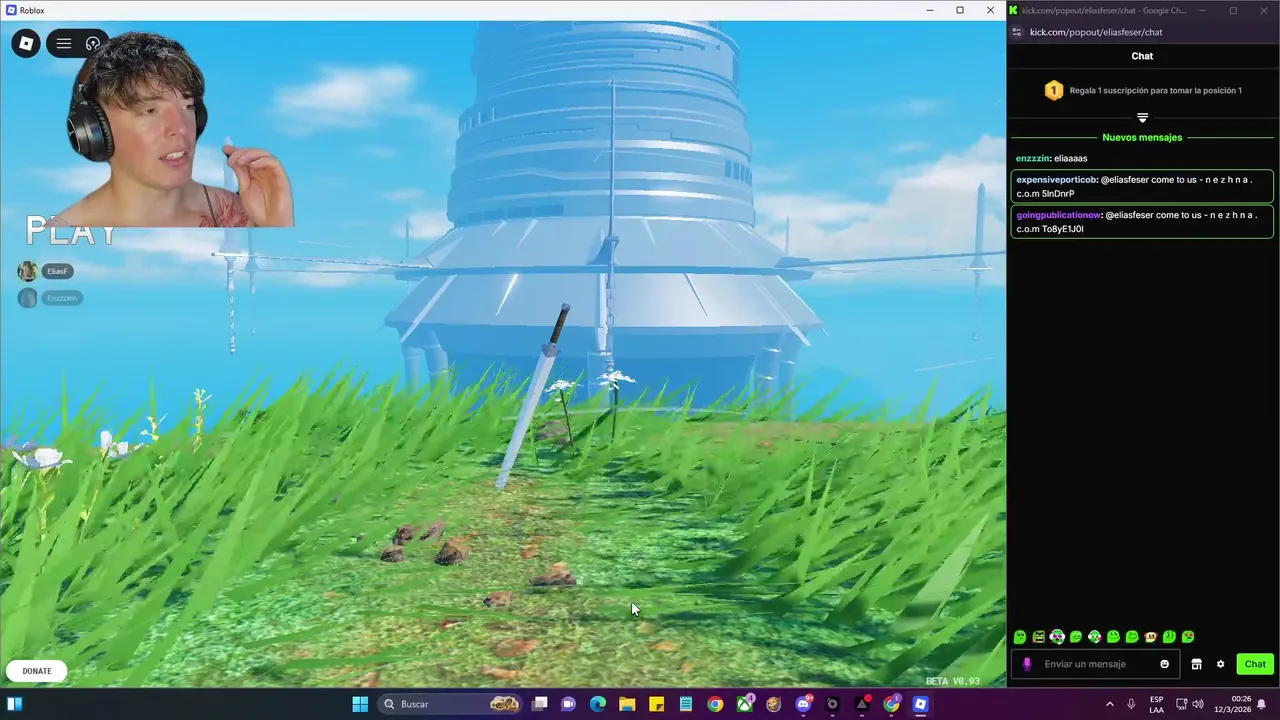Click the kick.com popout chat URL field
This screenshot has width=1280, height=720.
point(1096,32)
